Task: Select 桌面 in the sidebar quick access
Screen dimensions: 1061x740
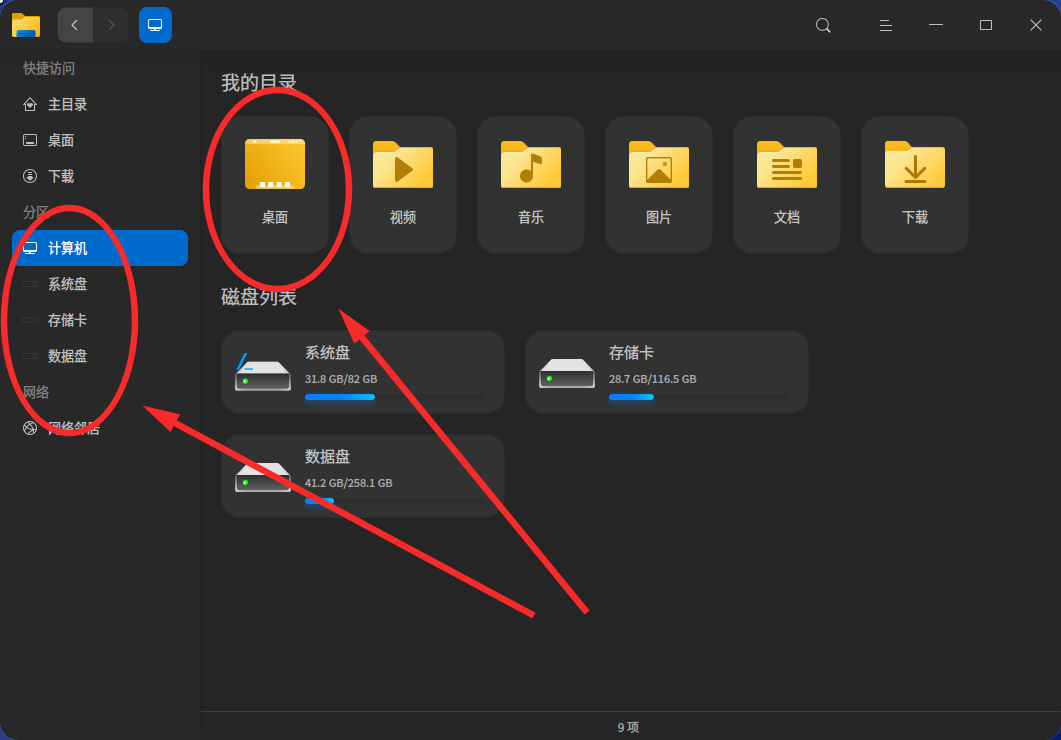Action: 99,141
